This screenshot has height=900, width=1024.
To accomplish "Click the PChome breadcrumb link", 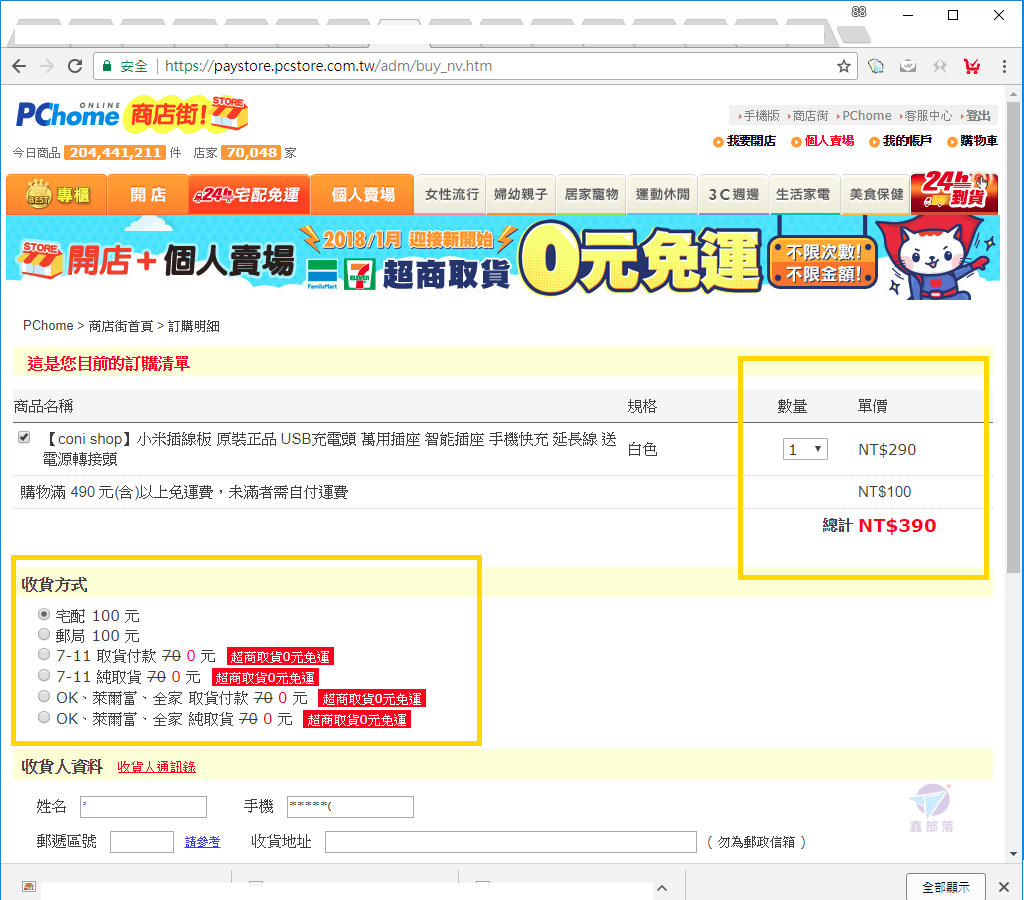I will [48, 326].
